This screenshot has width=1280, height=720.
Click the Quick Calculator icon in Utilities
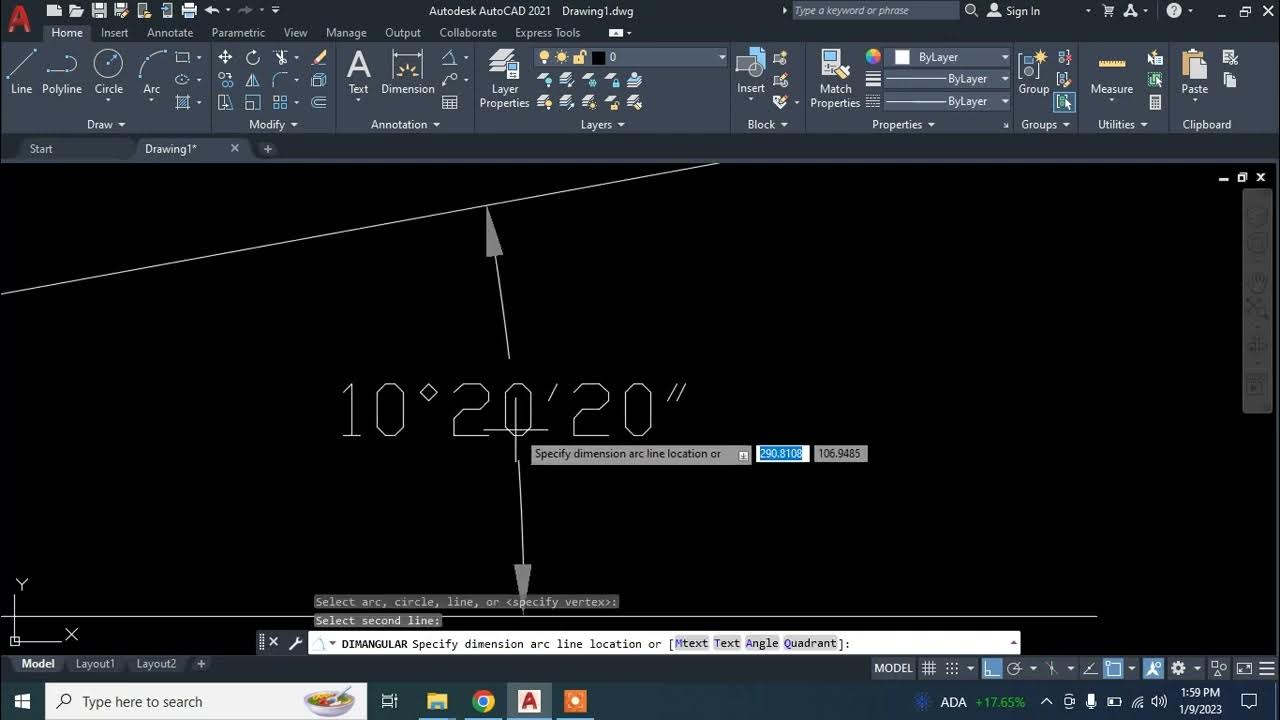coord(1156,102)
